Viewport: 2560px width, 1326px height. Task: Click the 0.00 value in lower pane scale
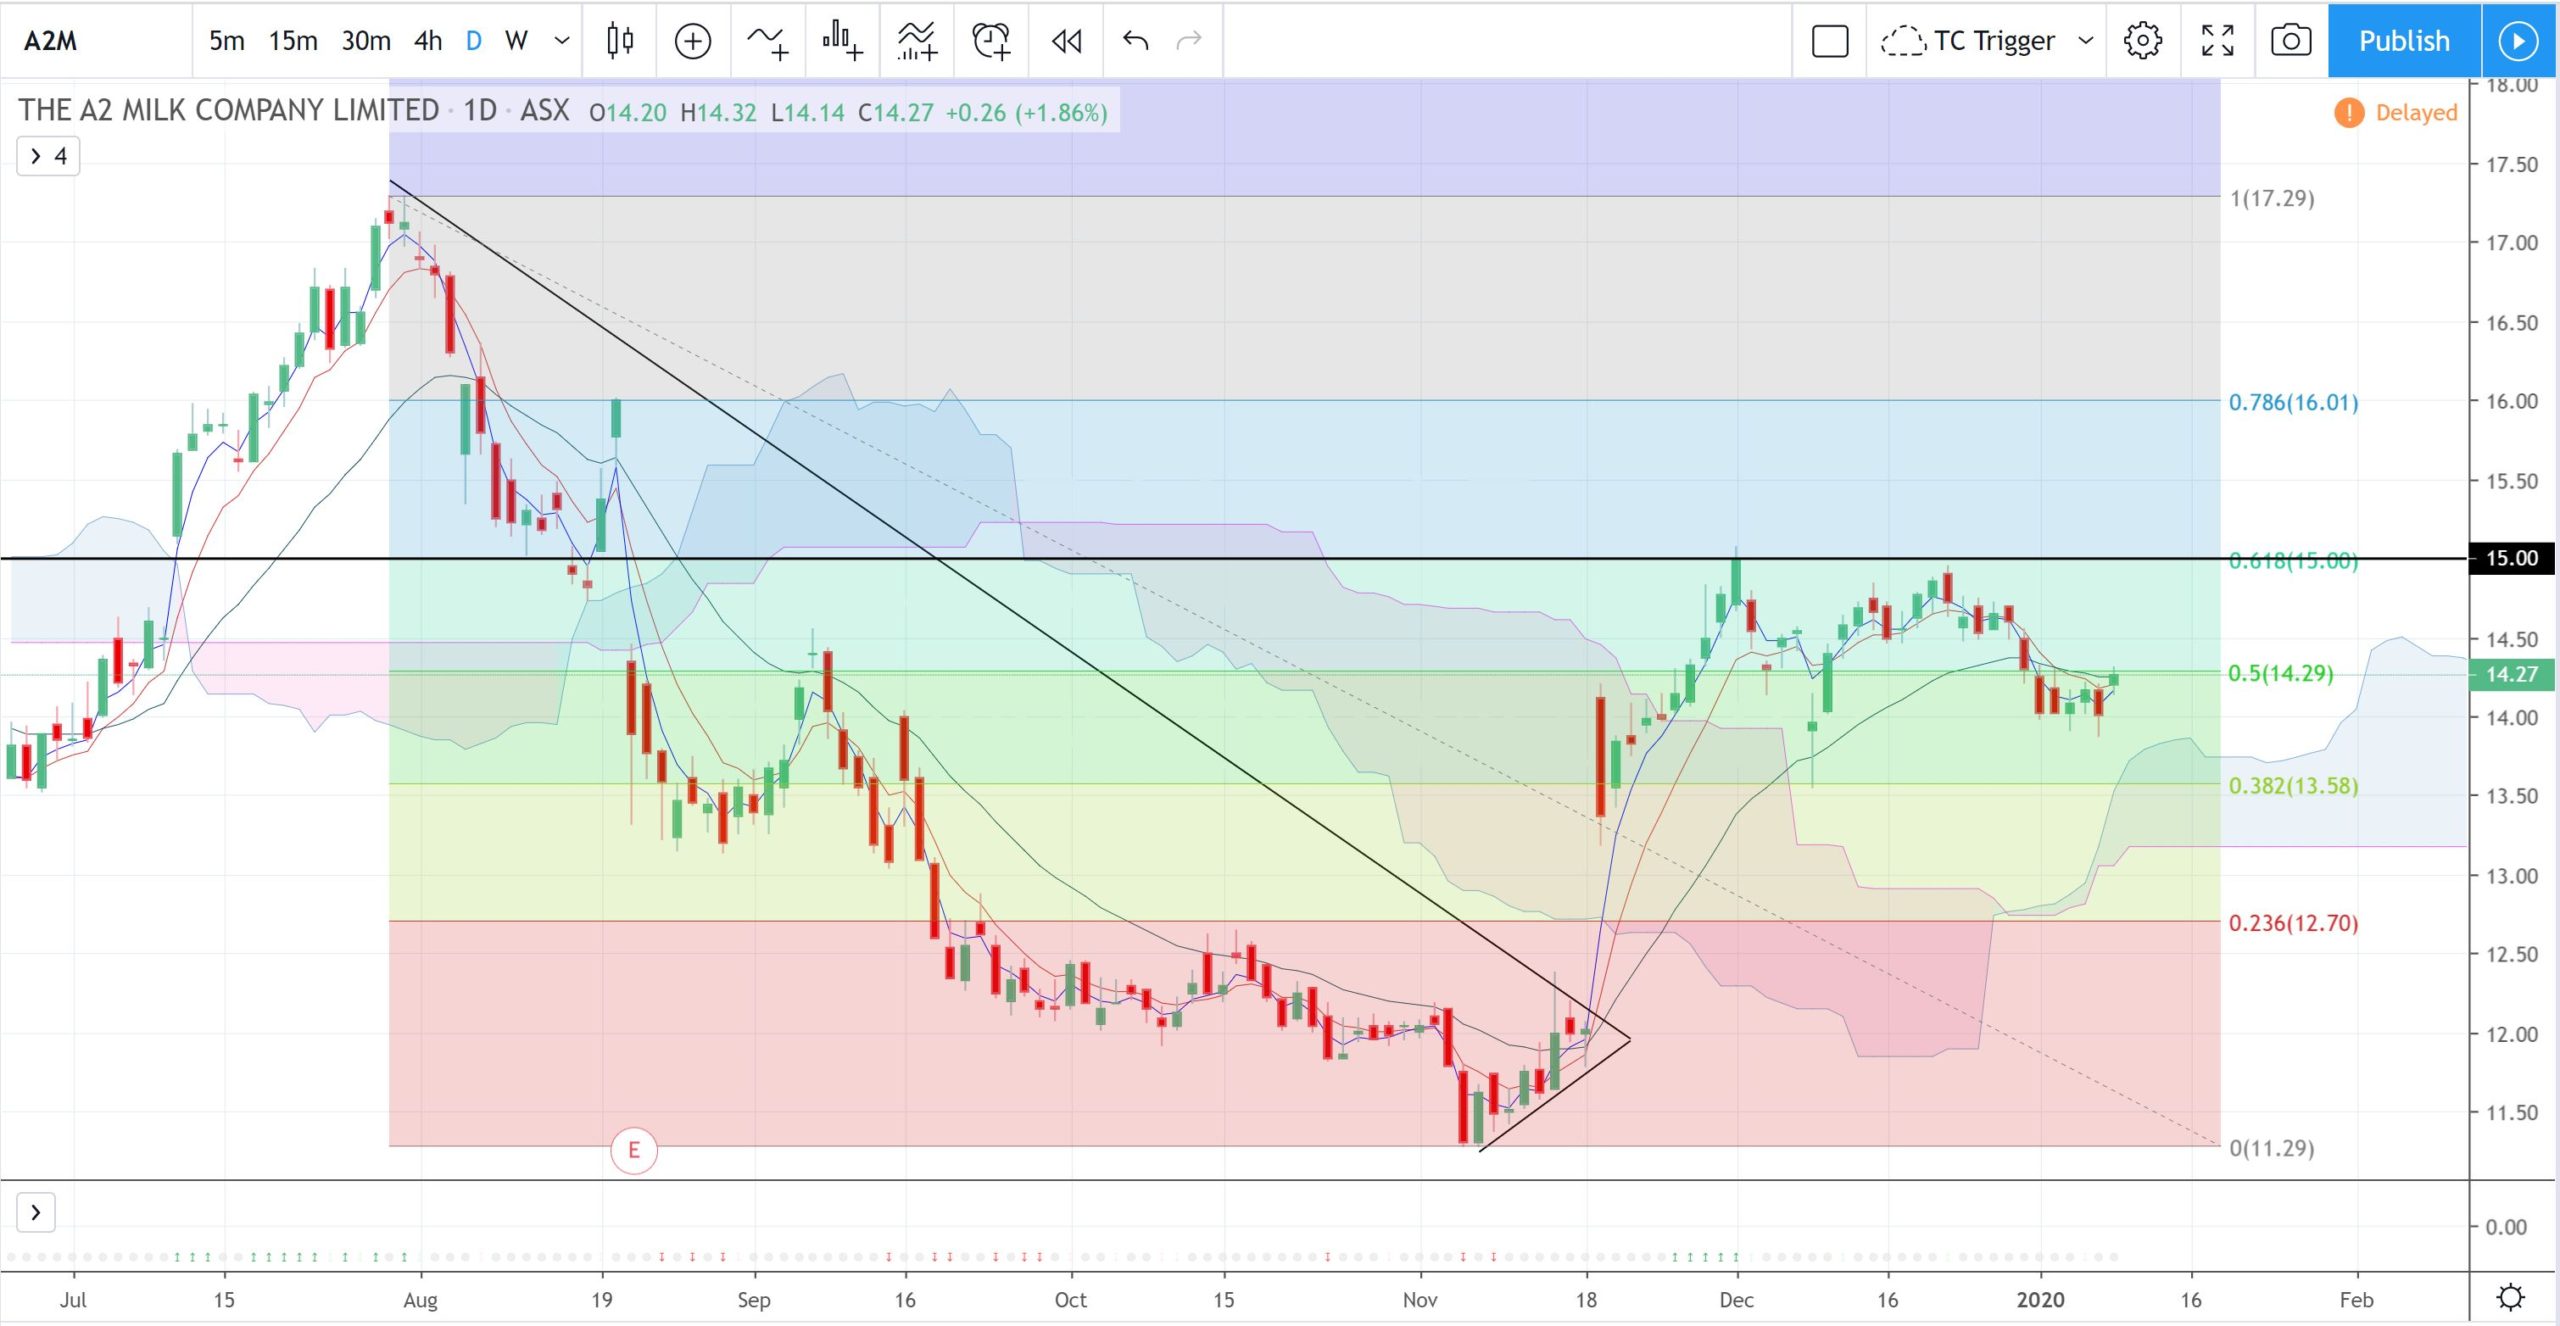(2506, 1227)
